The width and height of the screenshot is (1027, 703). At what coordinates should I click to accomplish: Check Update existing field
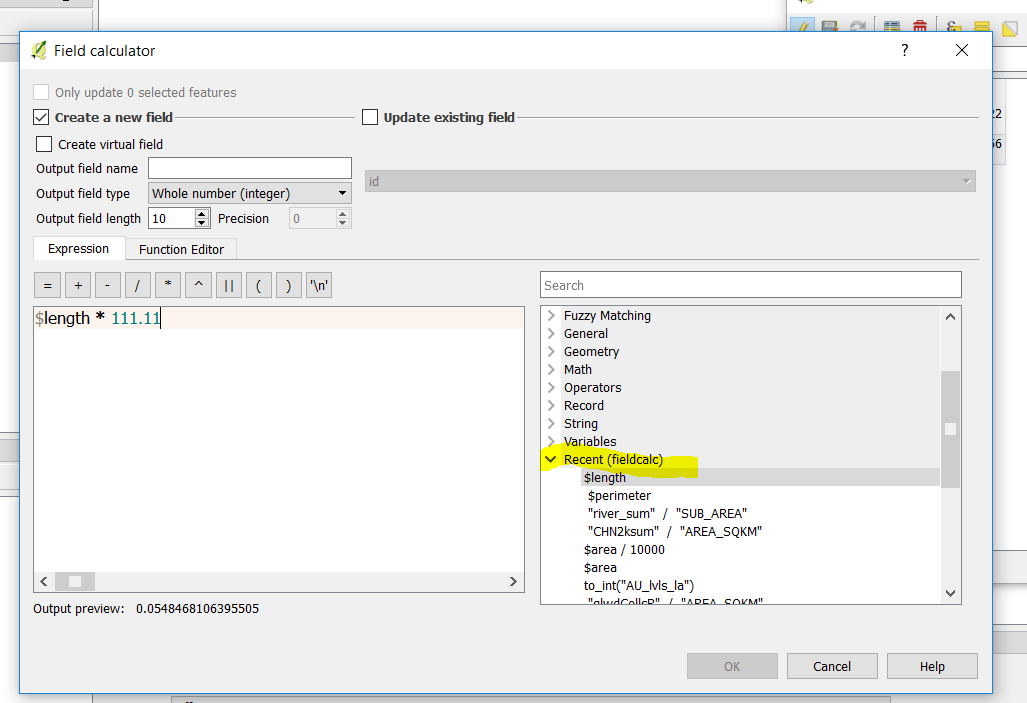370,117
